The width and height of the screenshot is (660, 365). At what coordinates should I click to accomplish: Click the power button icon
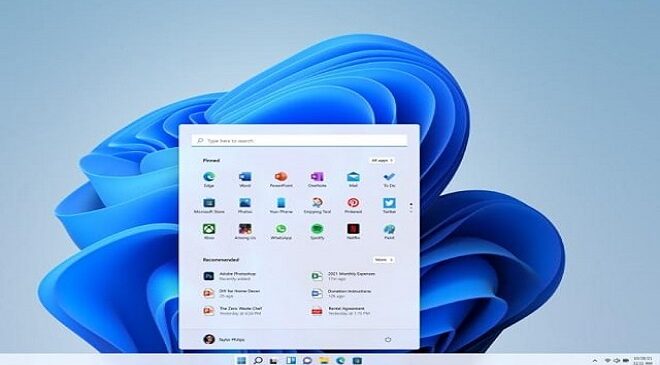click(388, 339)
